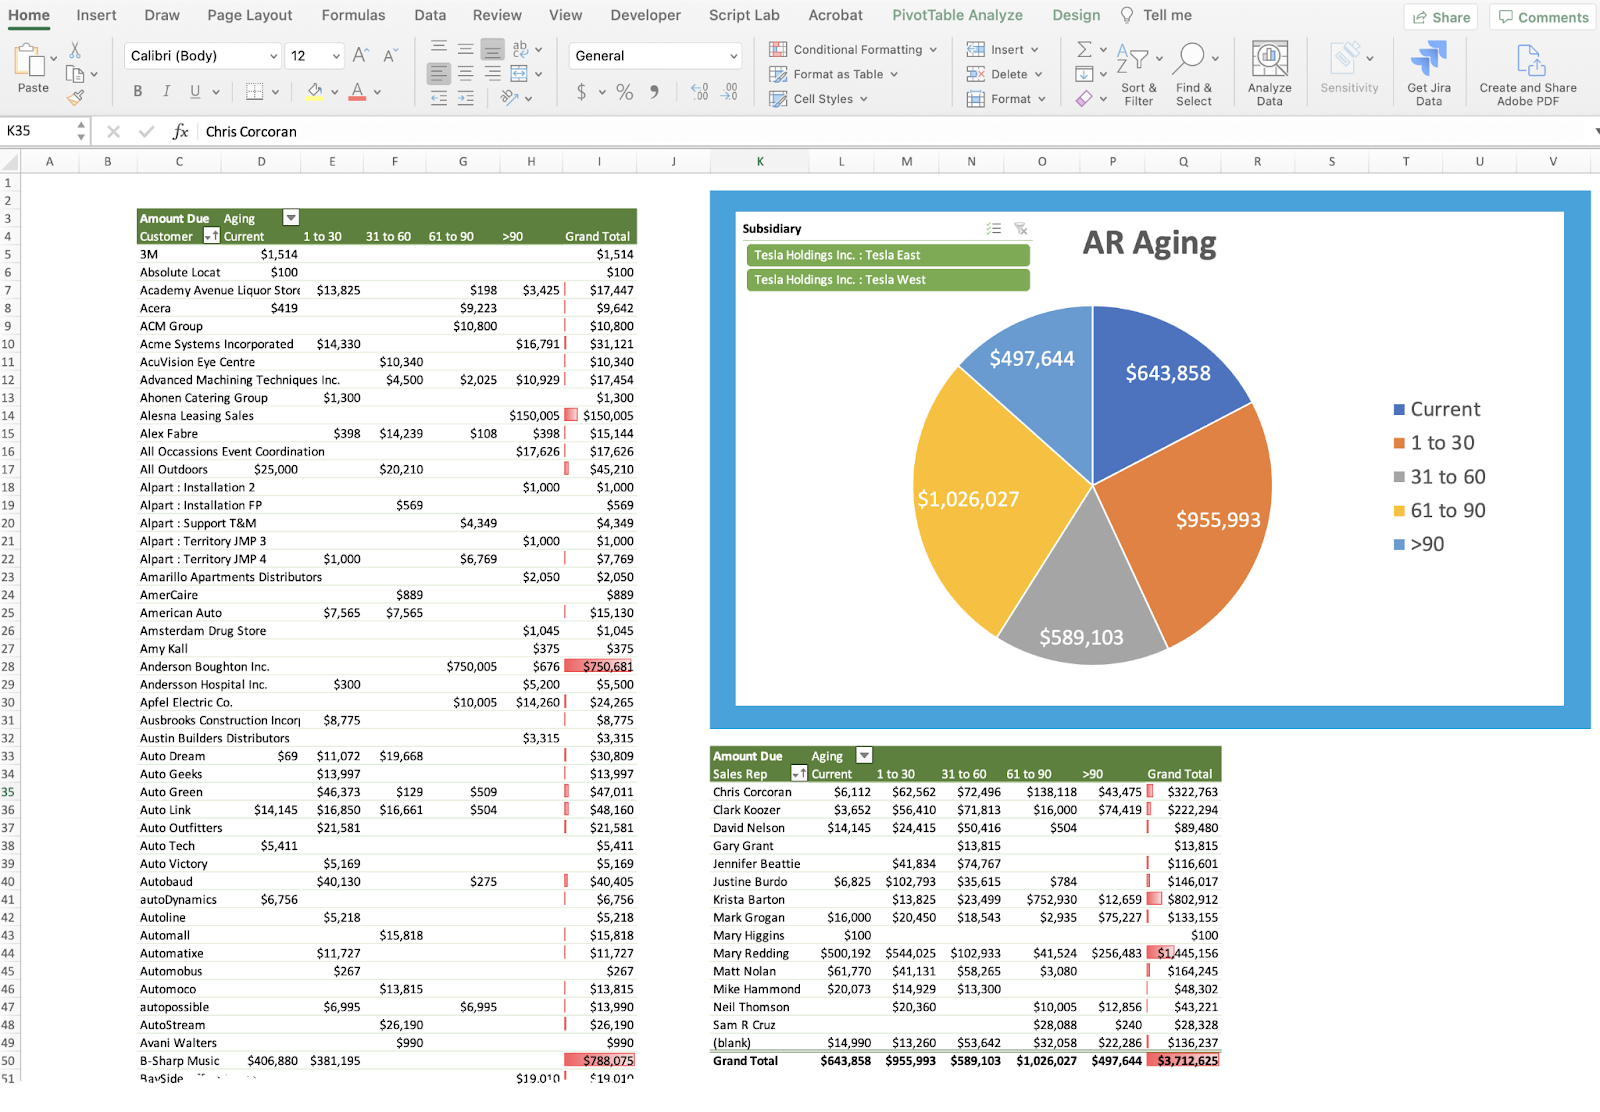The image size is (1600, 1112).
Task: Click the formula bar containing Chris Corcoran
Action: click(895, 131)
